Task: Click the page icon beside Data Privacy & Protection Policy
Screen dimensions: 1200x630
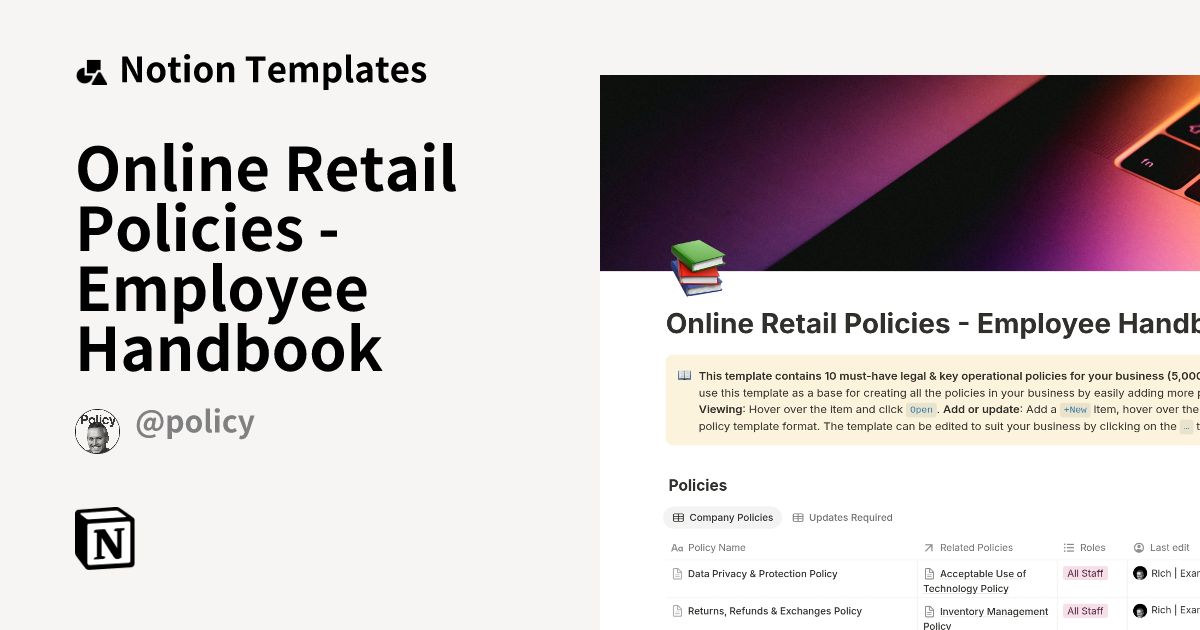Action: (x=675, y=573)
